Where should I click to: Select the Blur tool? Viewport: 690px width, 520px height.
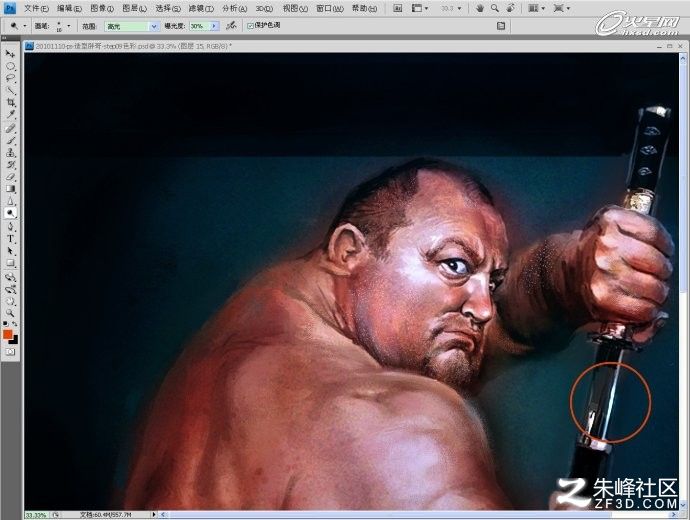pyautogui.click(x=11, y=201)
